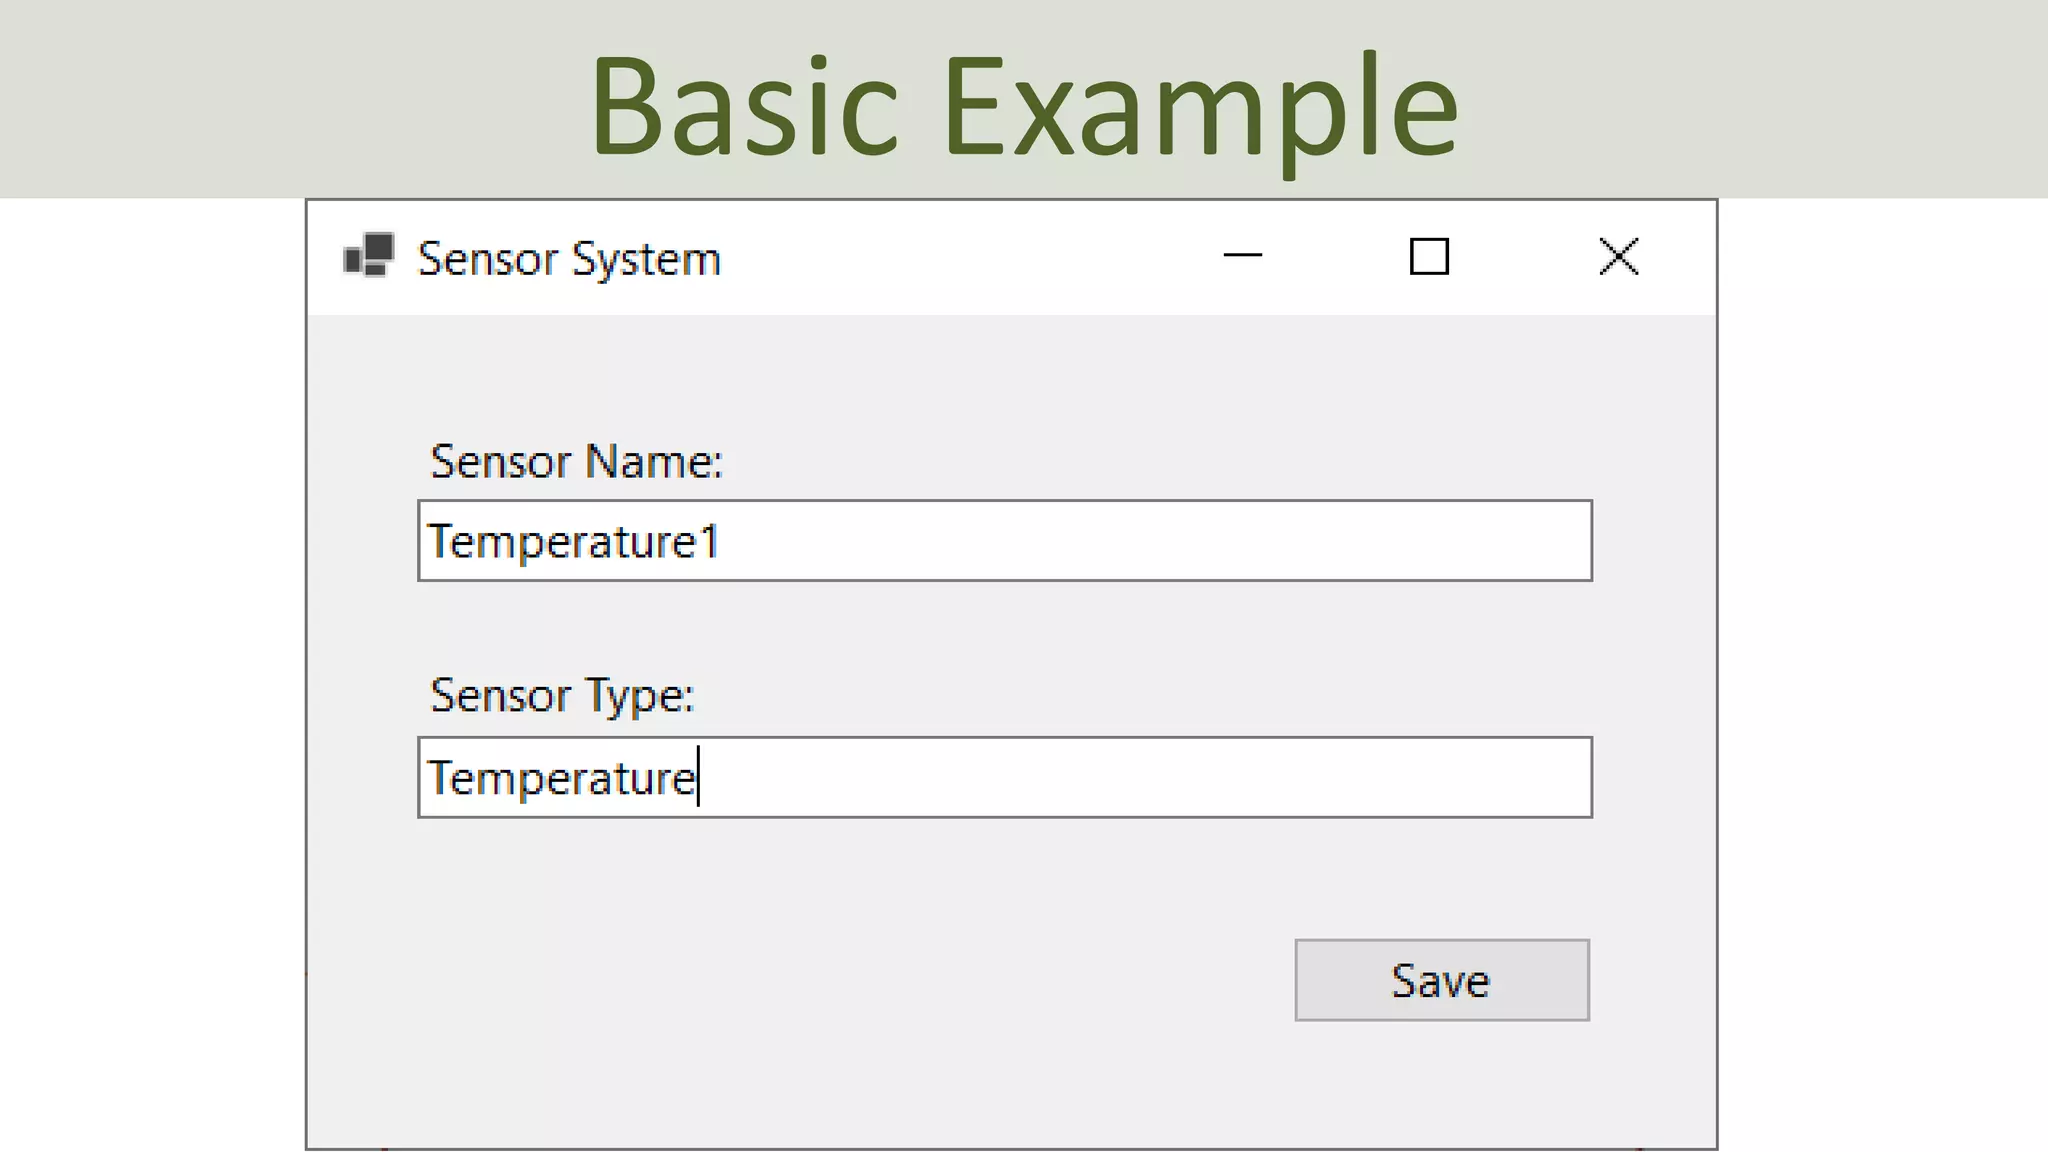
Task: Click the text caret in Sensor Type field
Action: (699, 776)
